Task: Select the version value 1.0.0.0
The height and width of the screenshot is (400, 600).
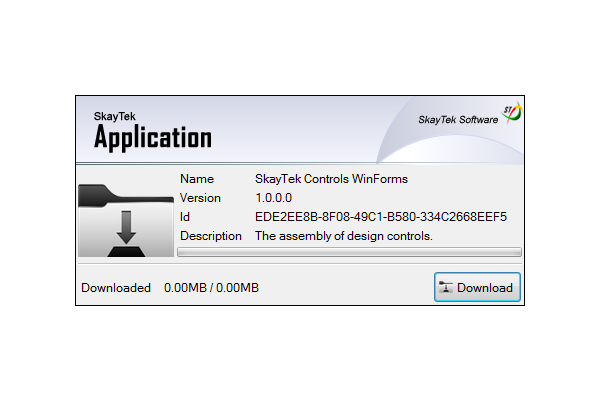Action: pos(273,198)
